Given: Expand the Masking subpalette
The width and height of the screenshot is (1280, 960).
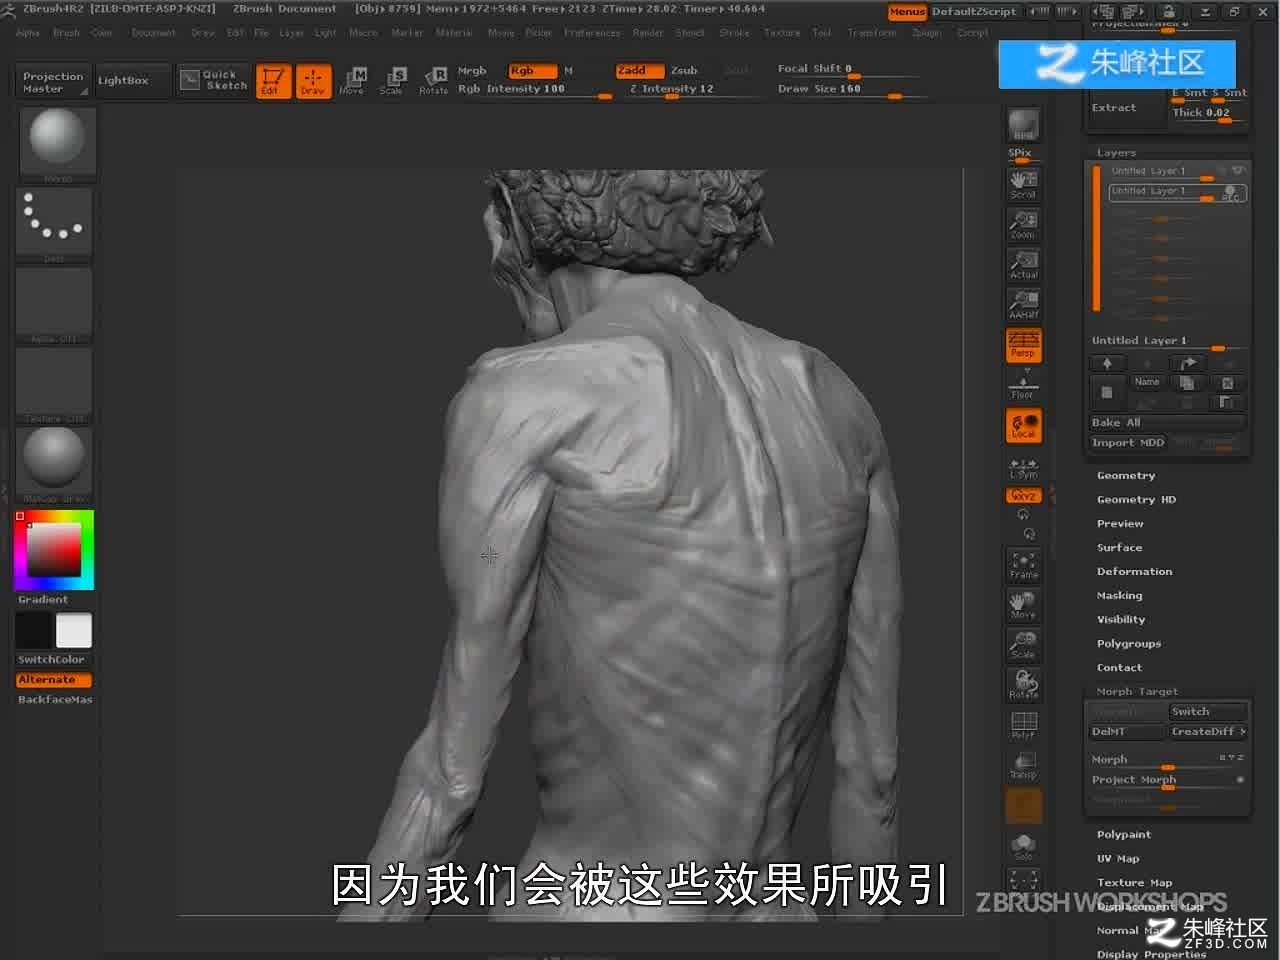Looking at the screenshot, I should (x=1119, y=596).
